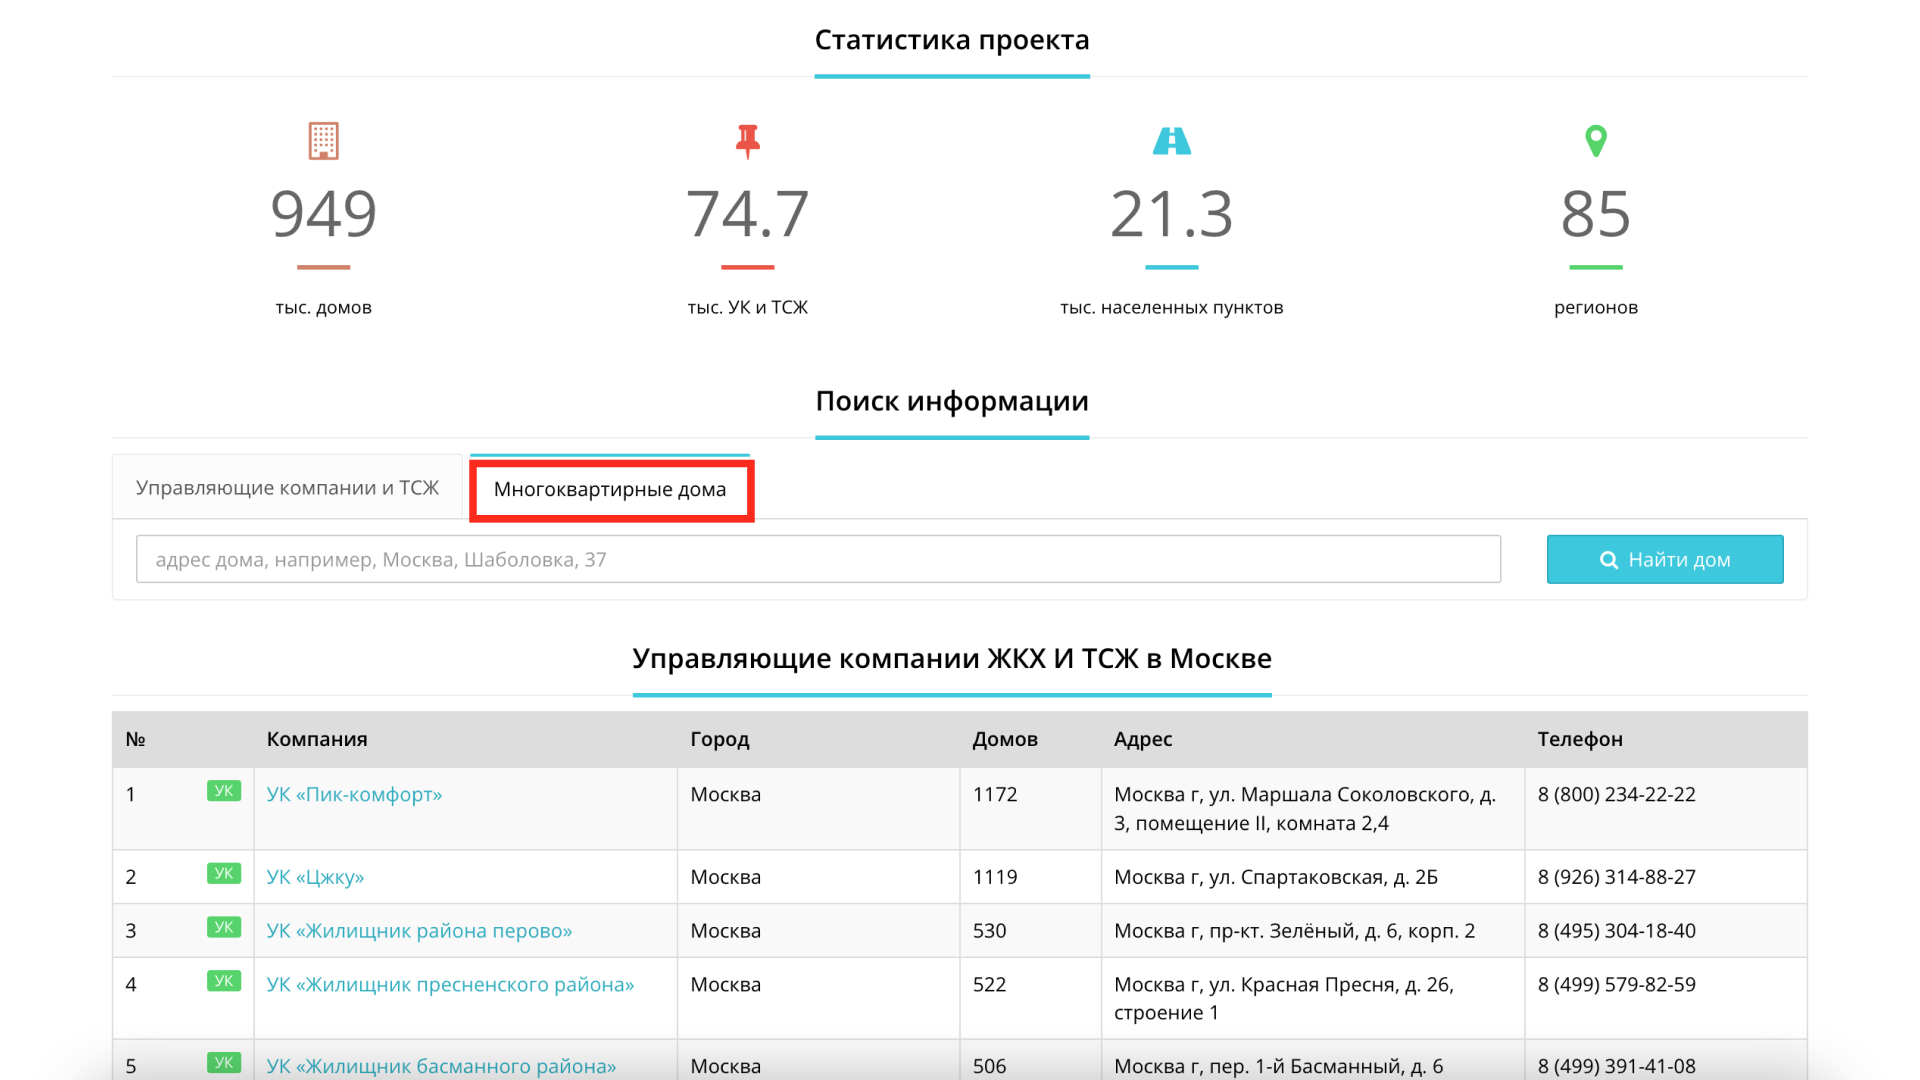
Task: Open УК «Жилищник района перово» link
Action: point(419,931)
